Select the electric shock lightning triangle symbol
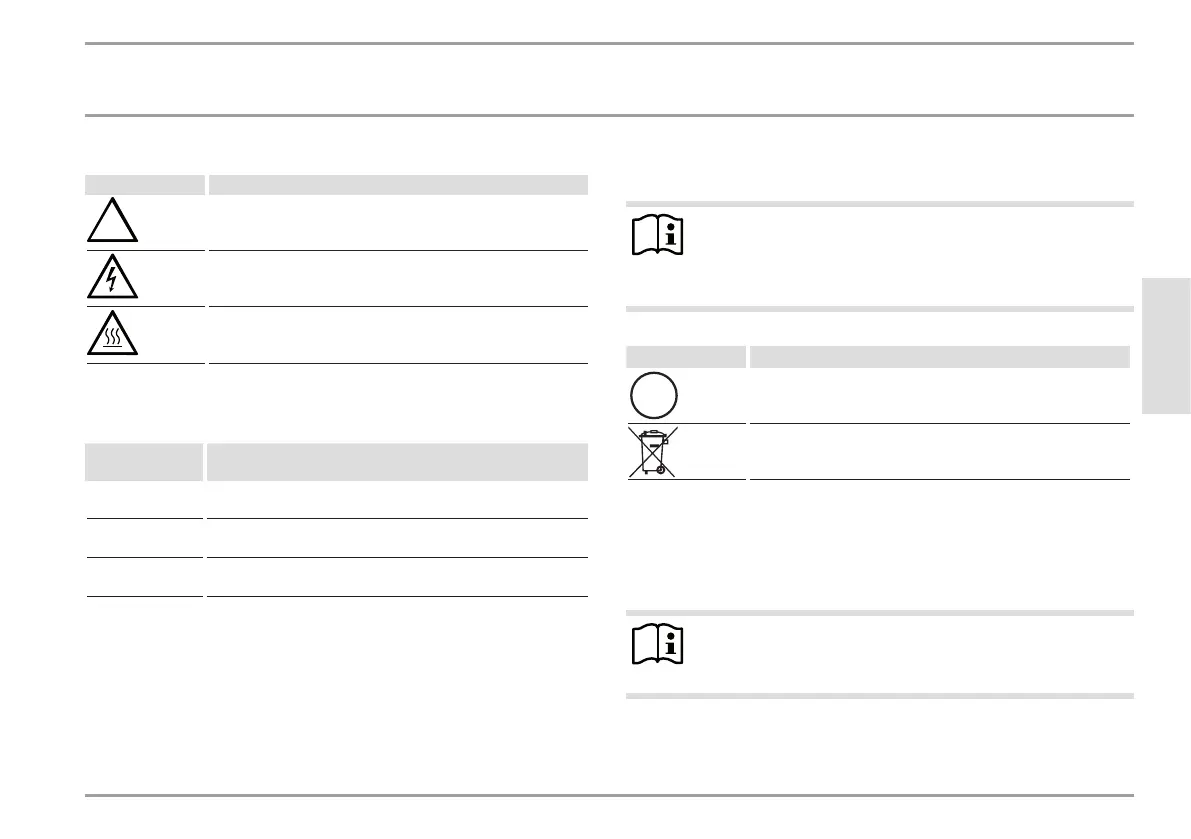1191x839 pixels. click(112, 276)
